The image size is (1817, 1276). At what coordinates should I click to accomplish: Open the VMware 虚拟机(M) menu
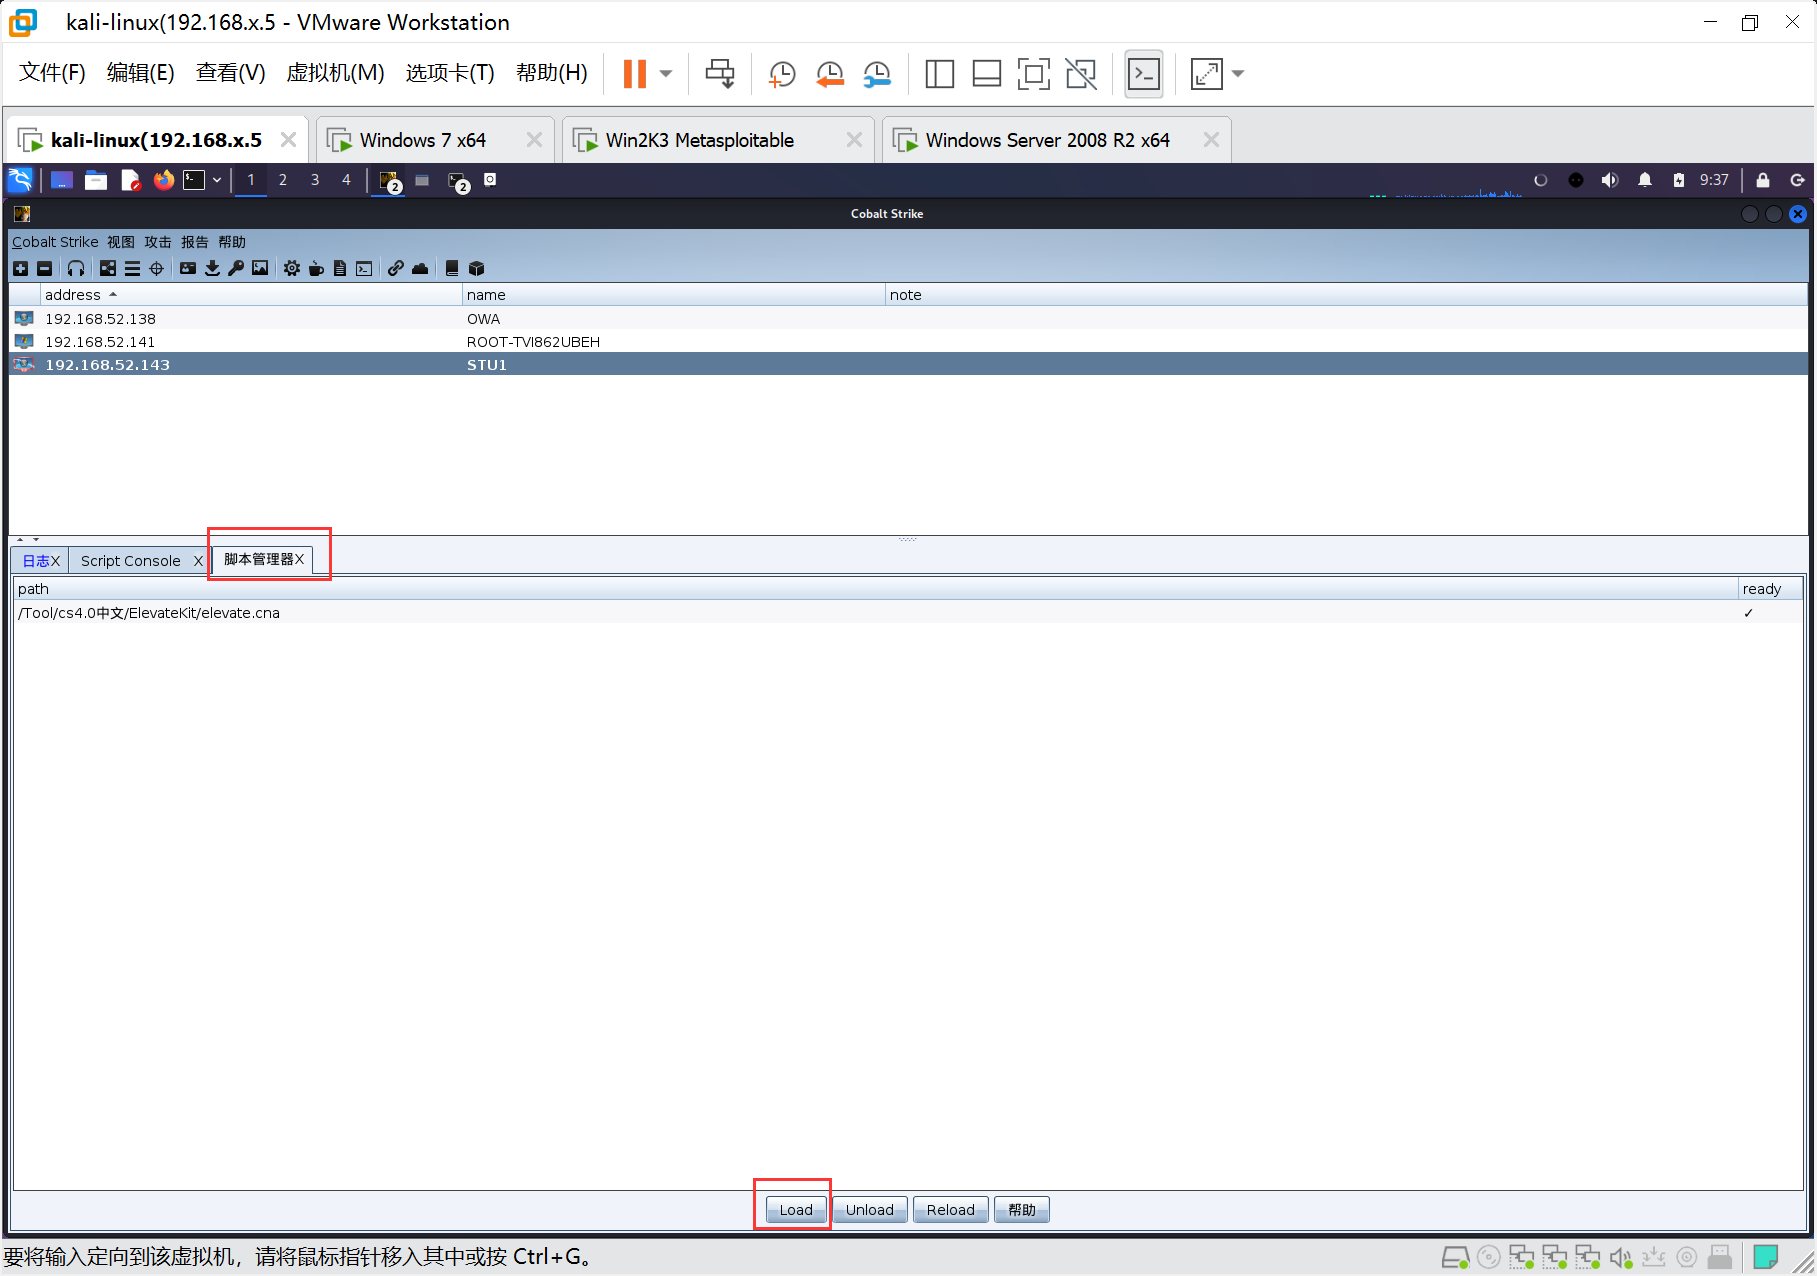335,73
